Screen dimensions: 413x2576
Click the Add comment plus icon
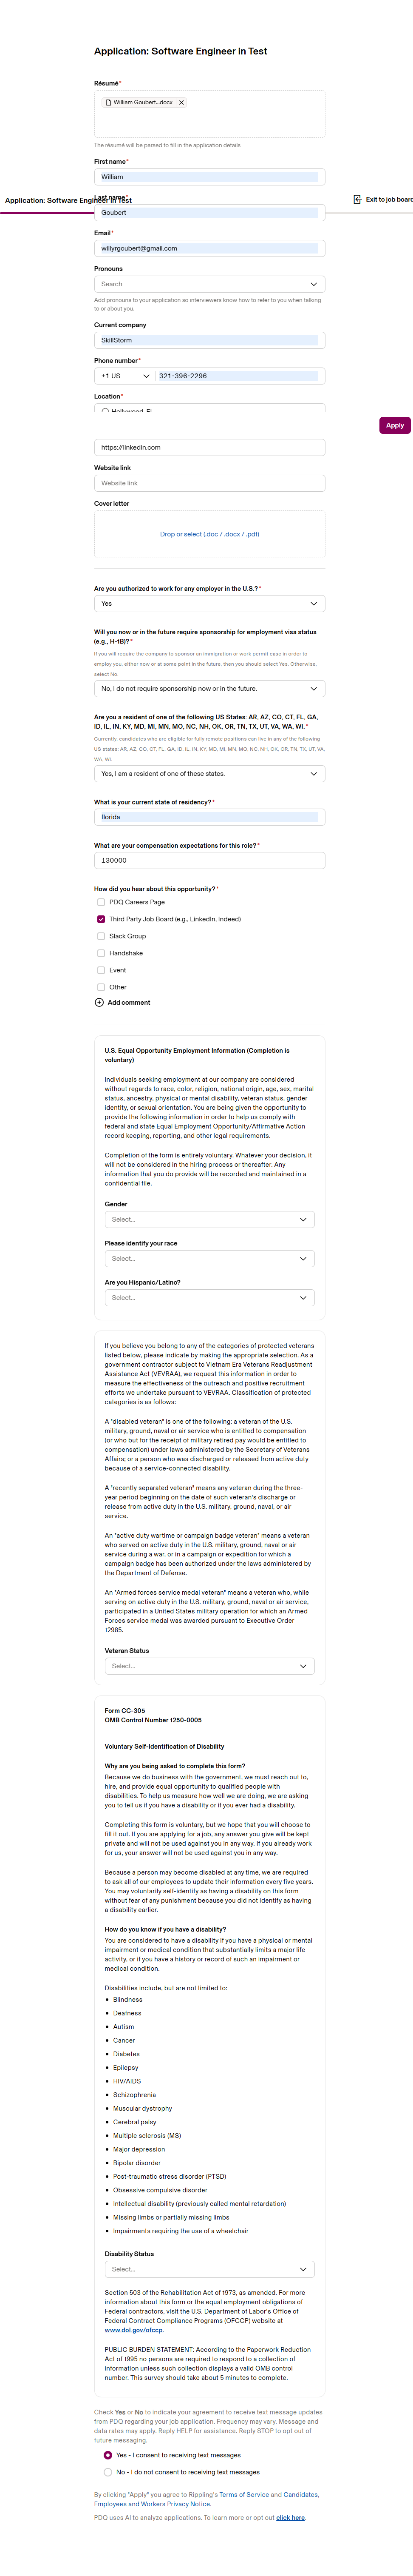(99, 1002)
